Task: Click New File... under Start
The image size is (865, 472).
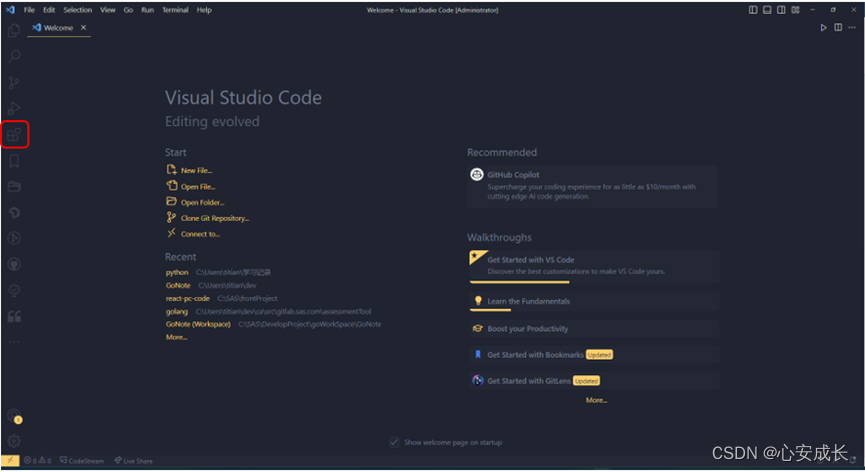Action: tap(189, 170)
